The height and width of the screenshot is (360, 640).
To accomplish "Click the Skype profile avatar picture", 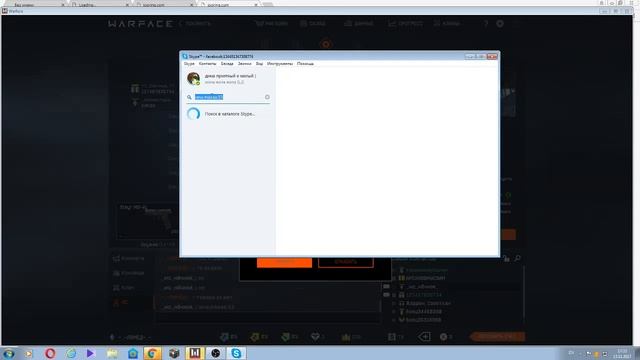I will pyautogui.click(x=193, y=78).
